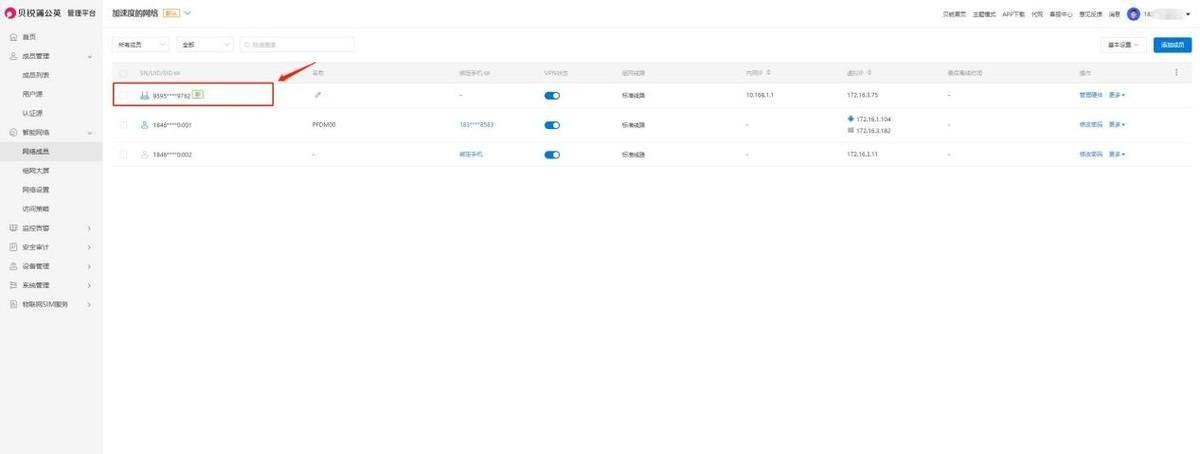Viewport: 1200px width, 454px height.
Task: Click the sort icon on 虚拟IP column
Action: tap(870, 72)
